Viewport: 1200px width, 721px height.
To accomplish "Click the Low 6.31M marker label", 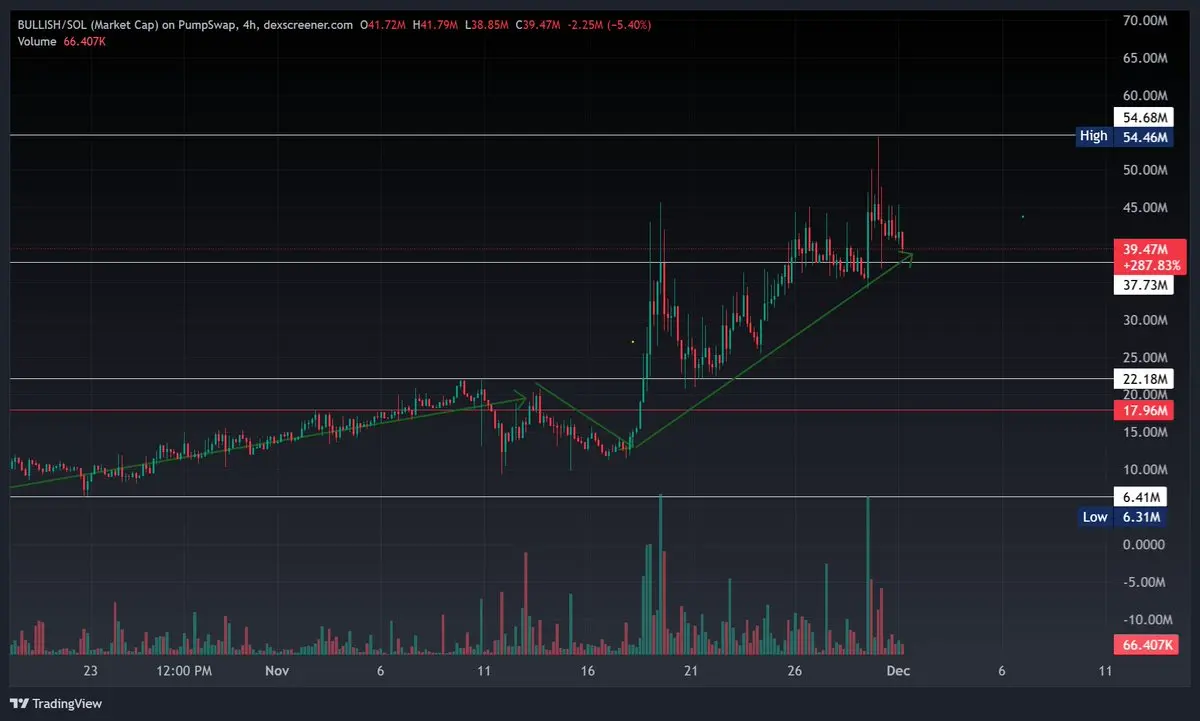I will (1123, 517).
